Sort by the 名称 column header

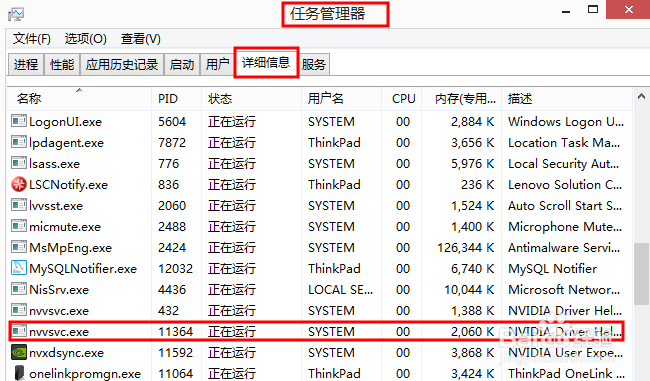tap(79, 99)
